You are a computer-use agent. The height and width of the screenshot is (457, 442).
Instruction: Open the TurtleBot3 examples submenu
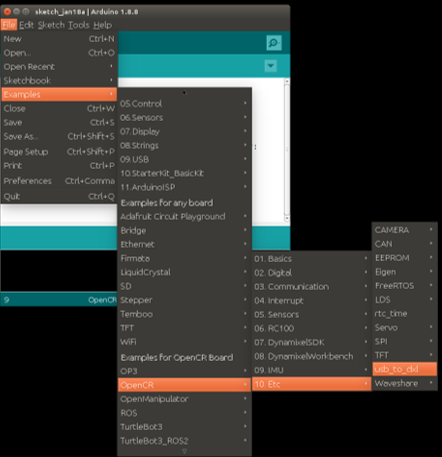[185, 427]
